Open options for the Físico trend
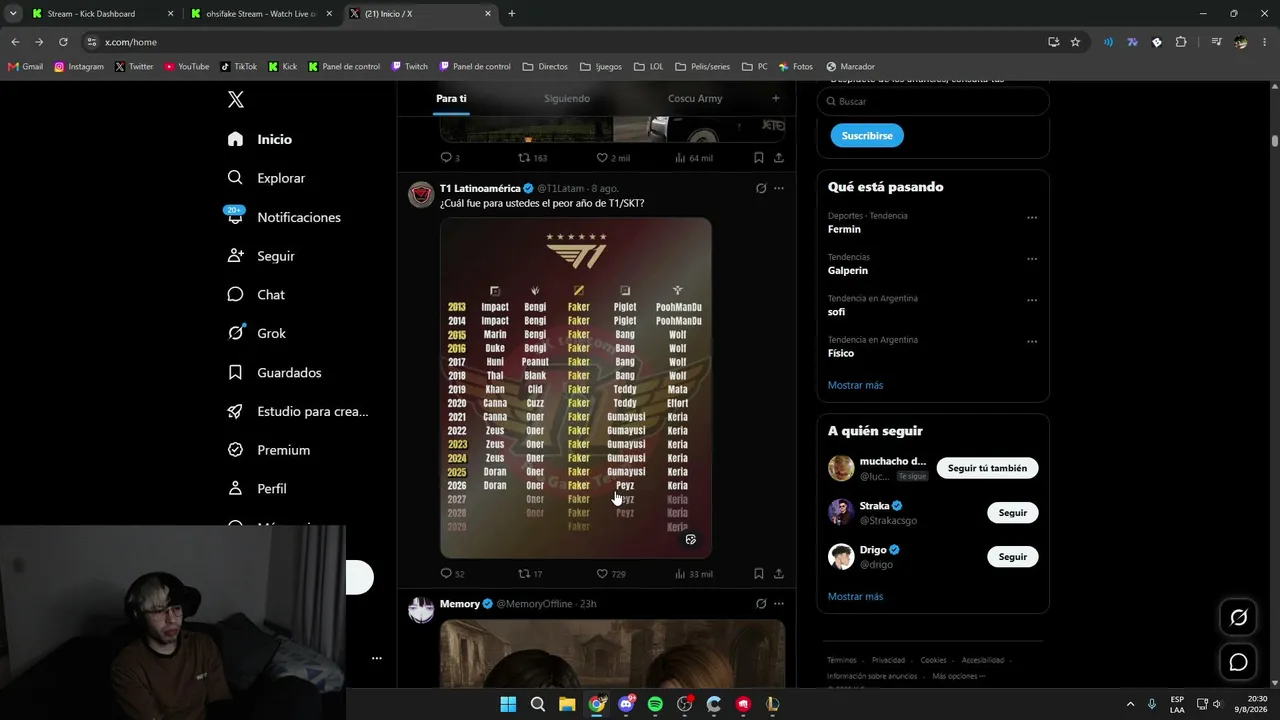Image resolution: width=1280 pixels, height=720 pixels. (x=1032, y=342)
